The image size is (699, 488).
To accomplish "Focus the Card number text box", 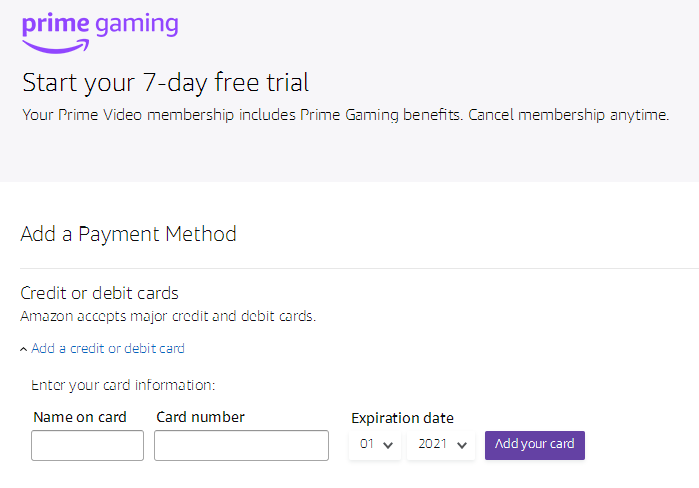I will (x=241, y=445).
